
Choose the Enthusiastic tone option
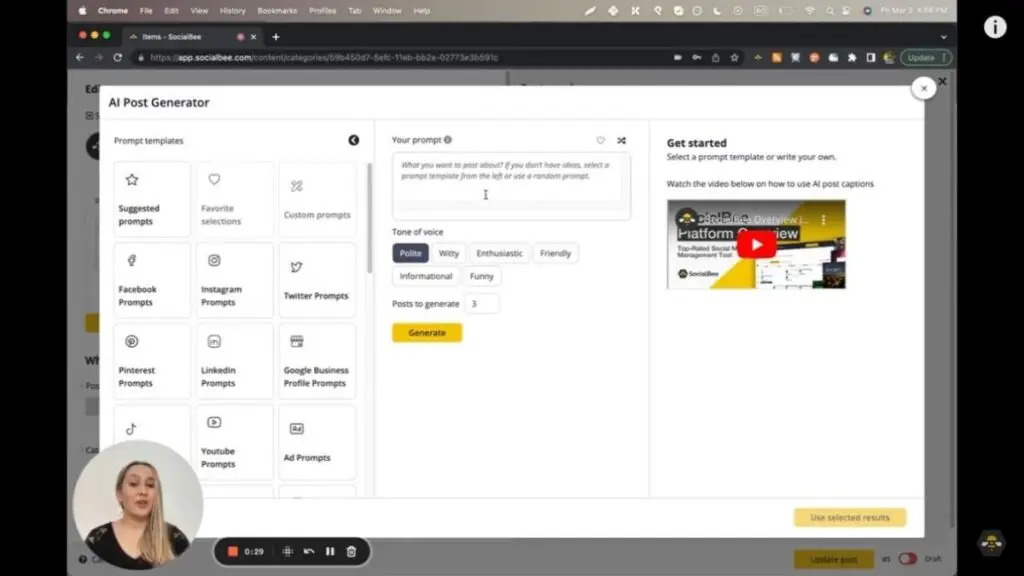click(499, 253)
